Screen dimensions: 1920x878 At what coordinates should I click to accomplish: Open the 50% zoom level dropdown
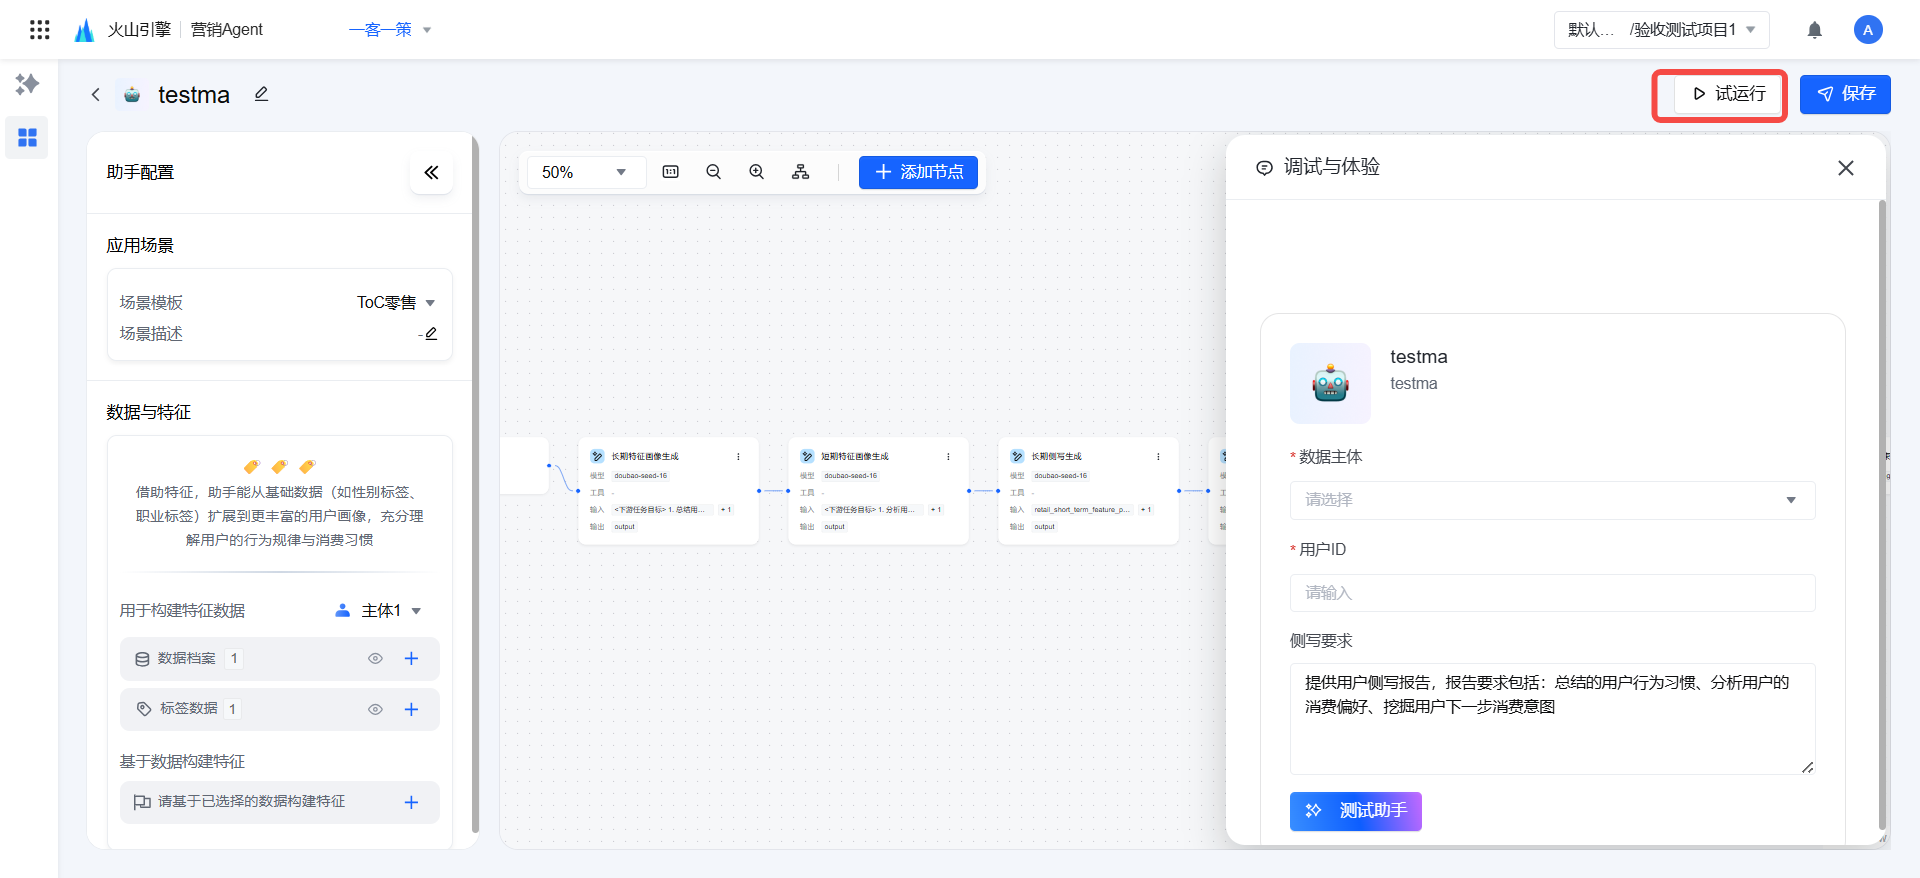pyautogui.click(x=586, y=172)
